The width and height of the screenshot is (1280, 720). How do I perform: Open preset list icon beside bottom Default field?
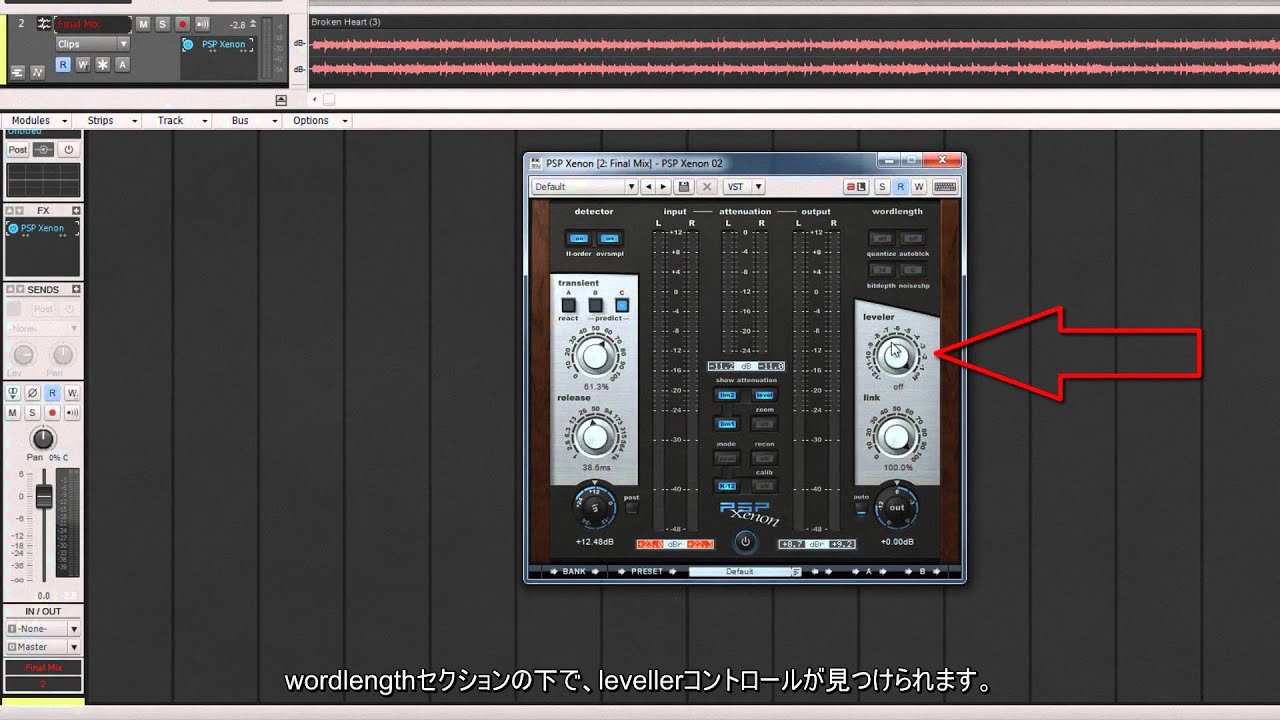coord(797,572)
